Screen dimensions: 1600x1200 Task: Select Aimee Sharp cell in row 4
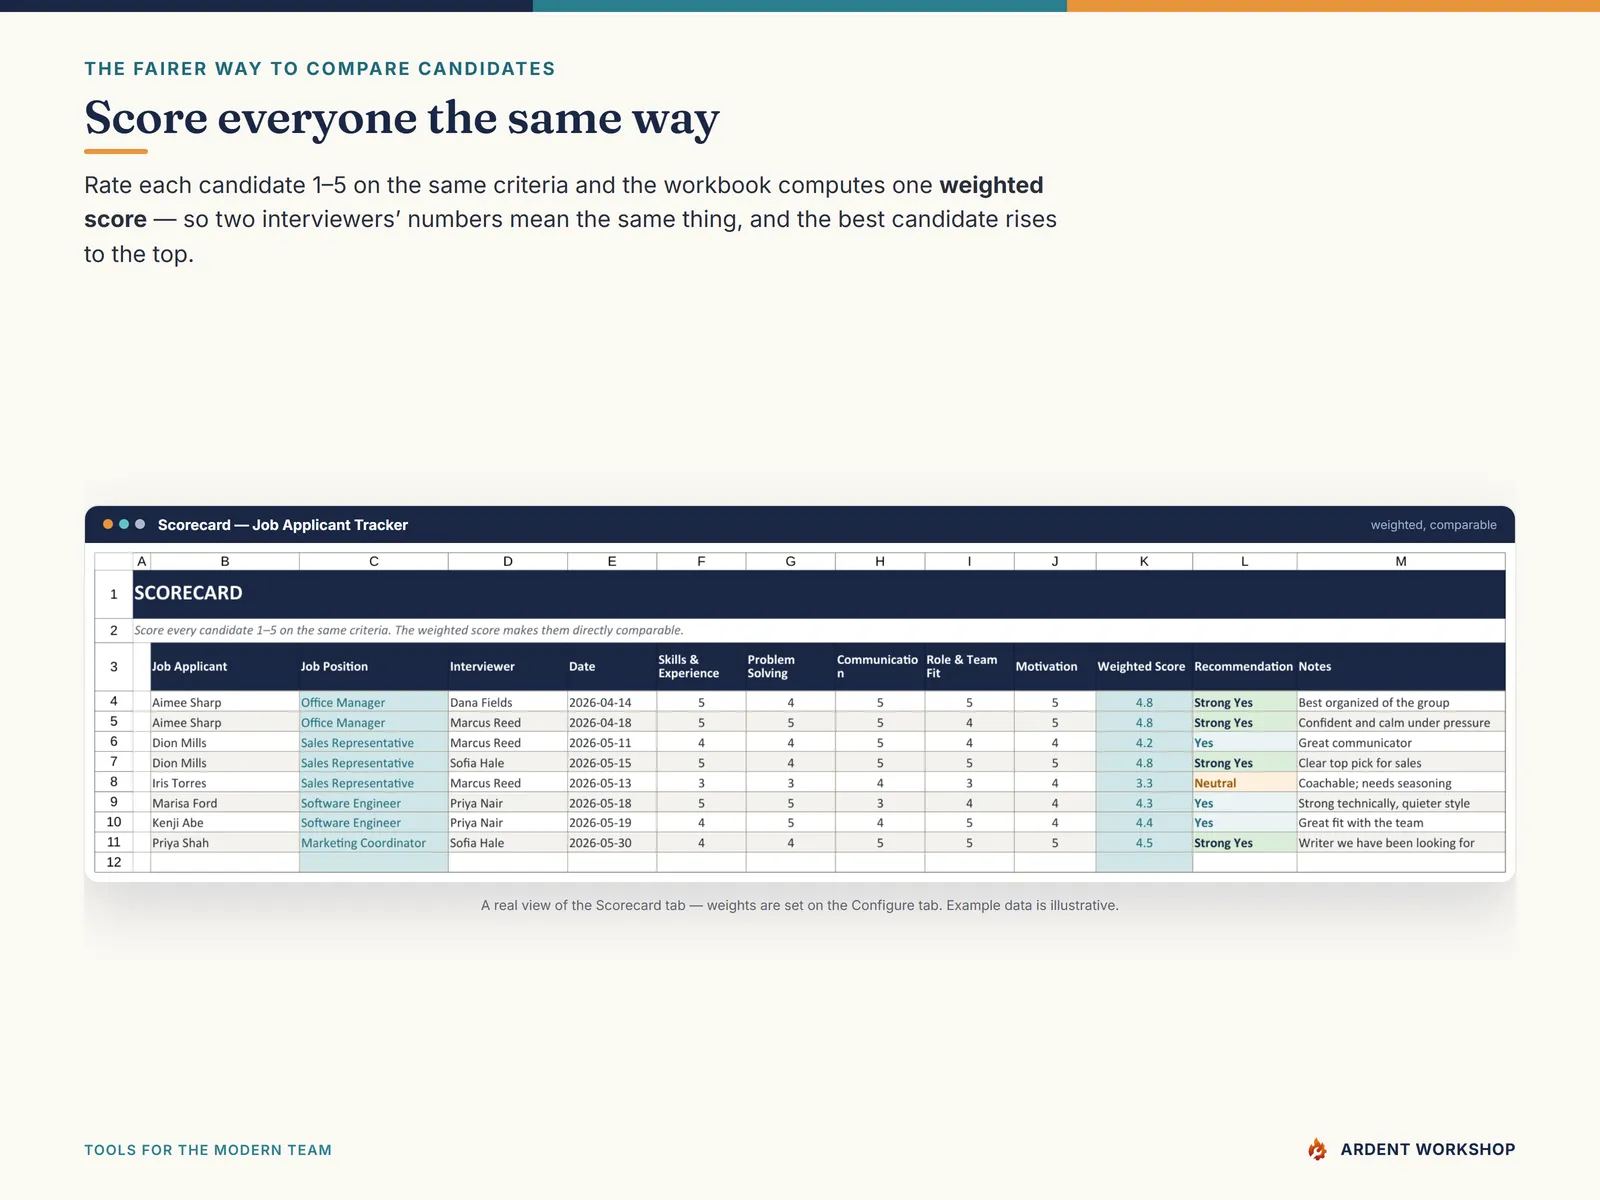click(x=225, y=702)
